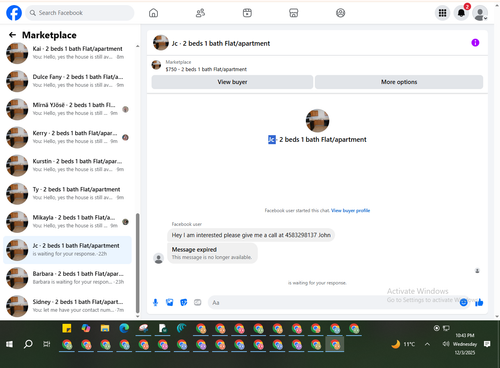Click the large listing photo in chat center
Viewport: 500px width, 368px height.
(317, 120)
